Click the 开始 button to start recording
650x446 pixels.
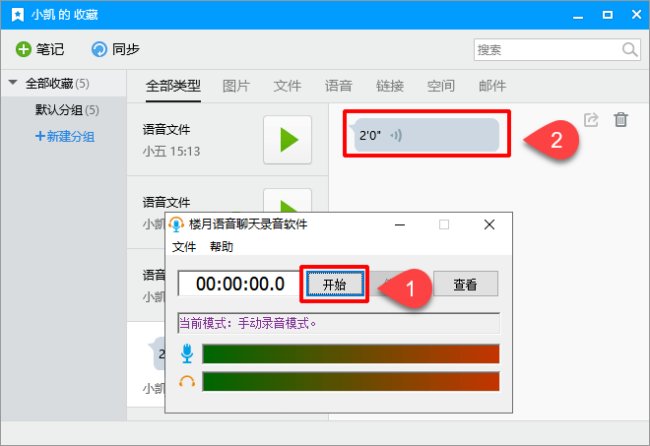335,284
